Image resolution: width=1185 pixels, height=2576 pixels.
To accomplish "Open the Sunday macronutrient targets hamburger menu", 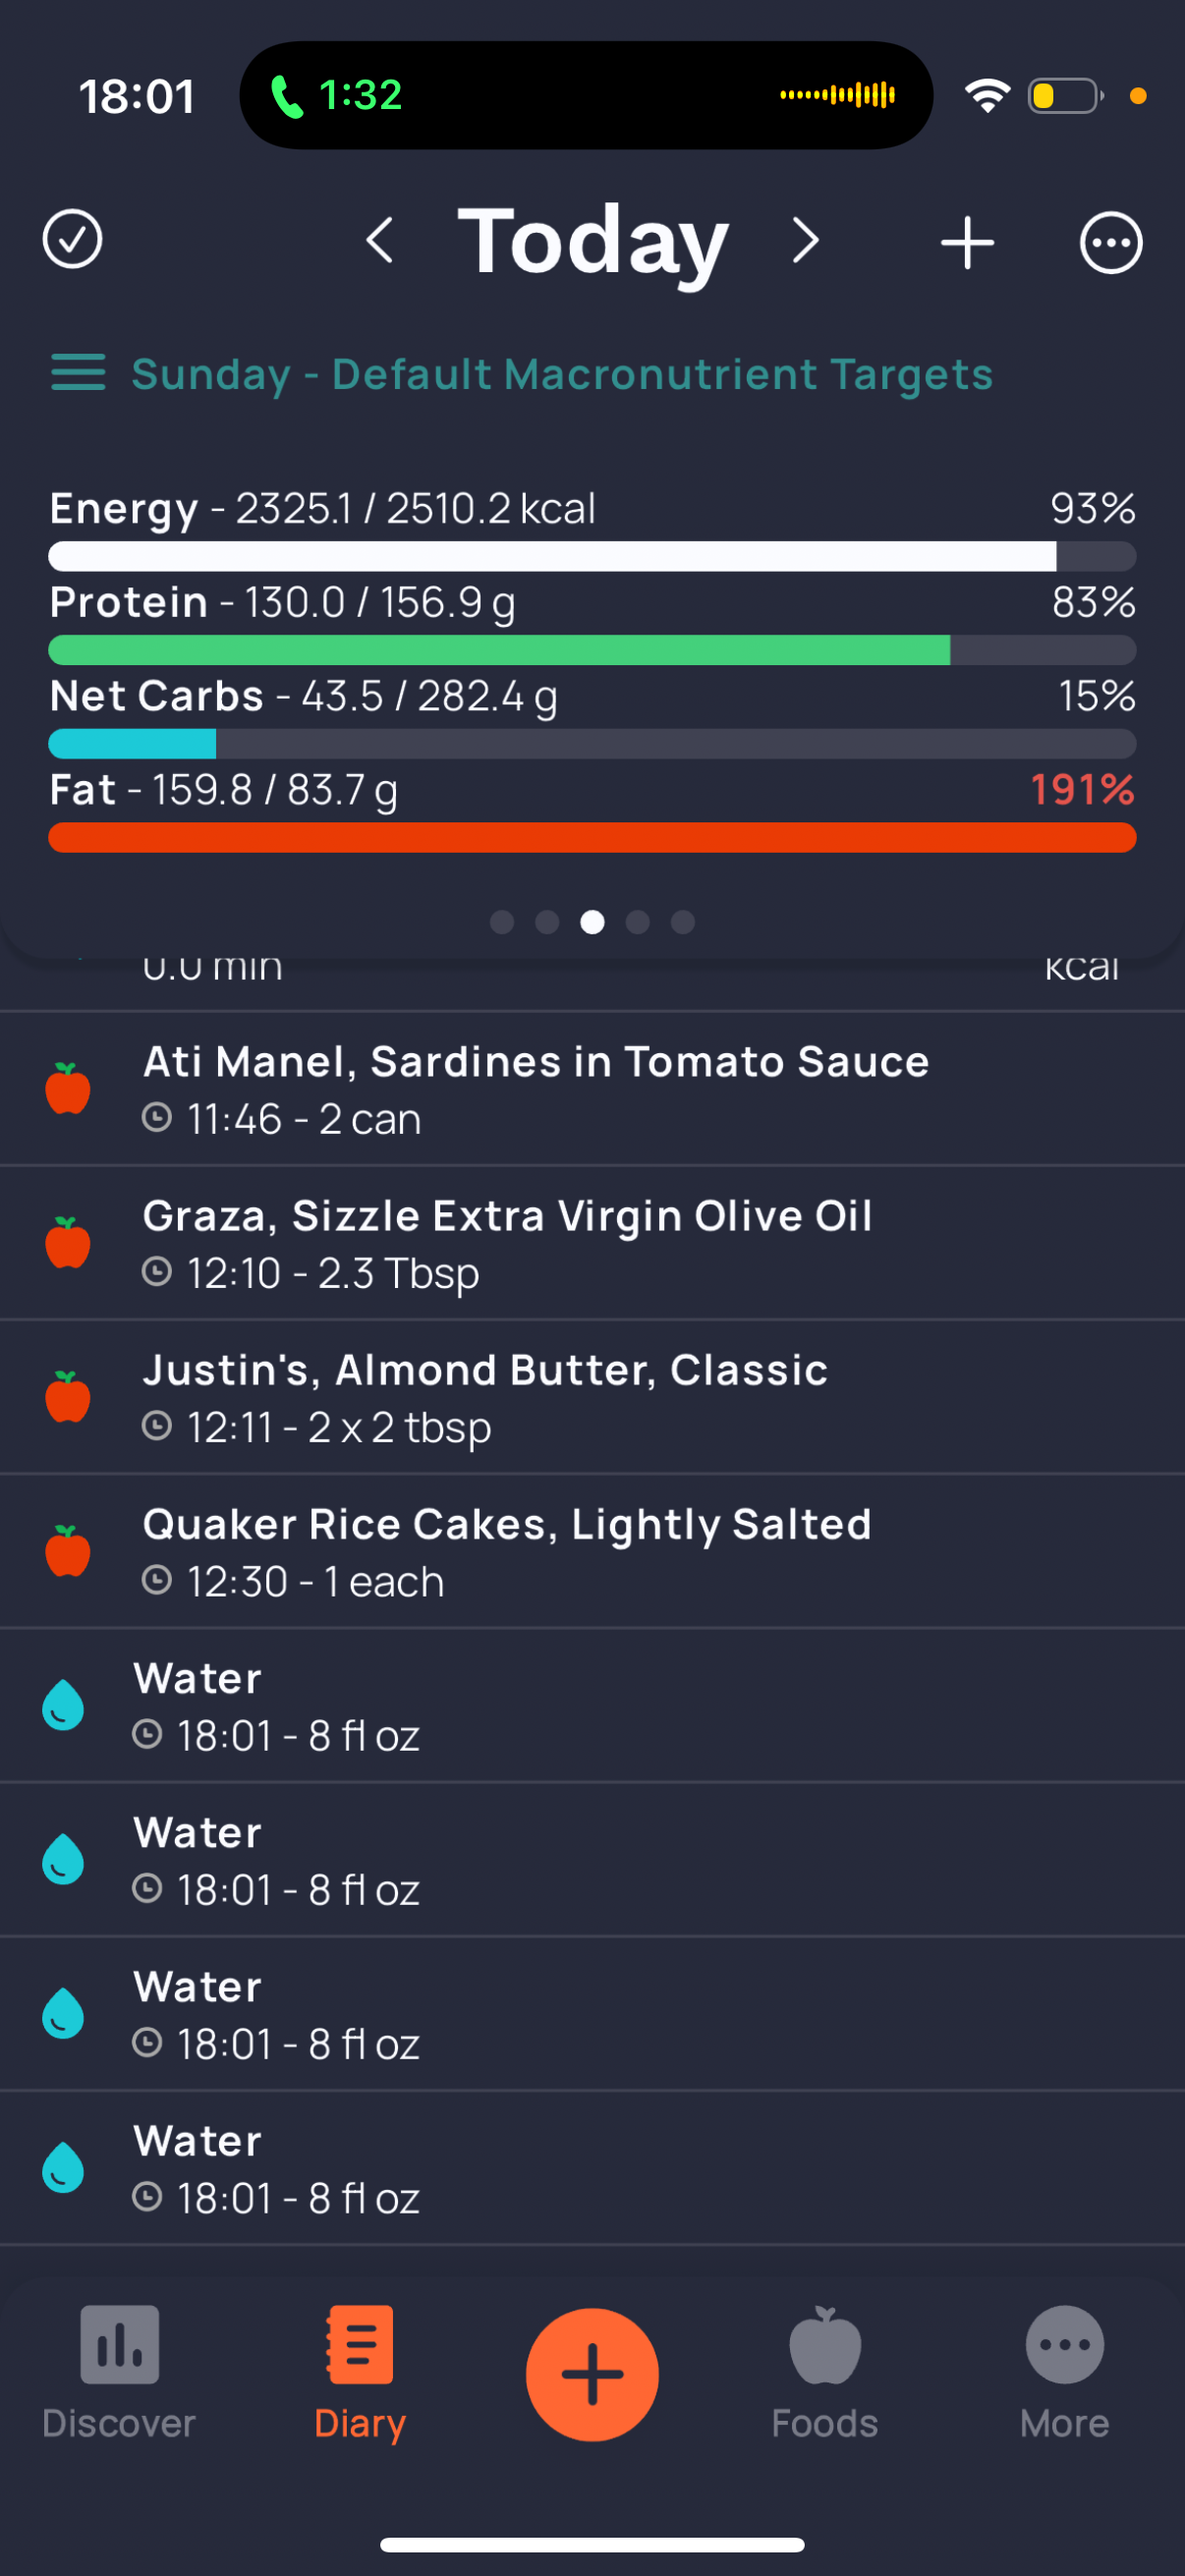I will [78, 373].
